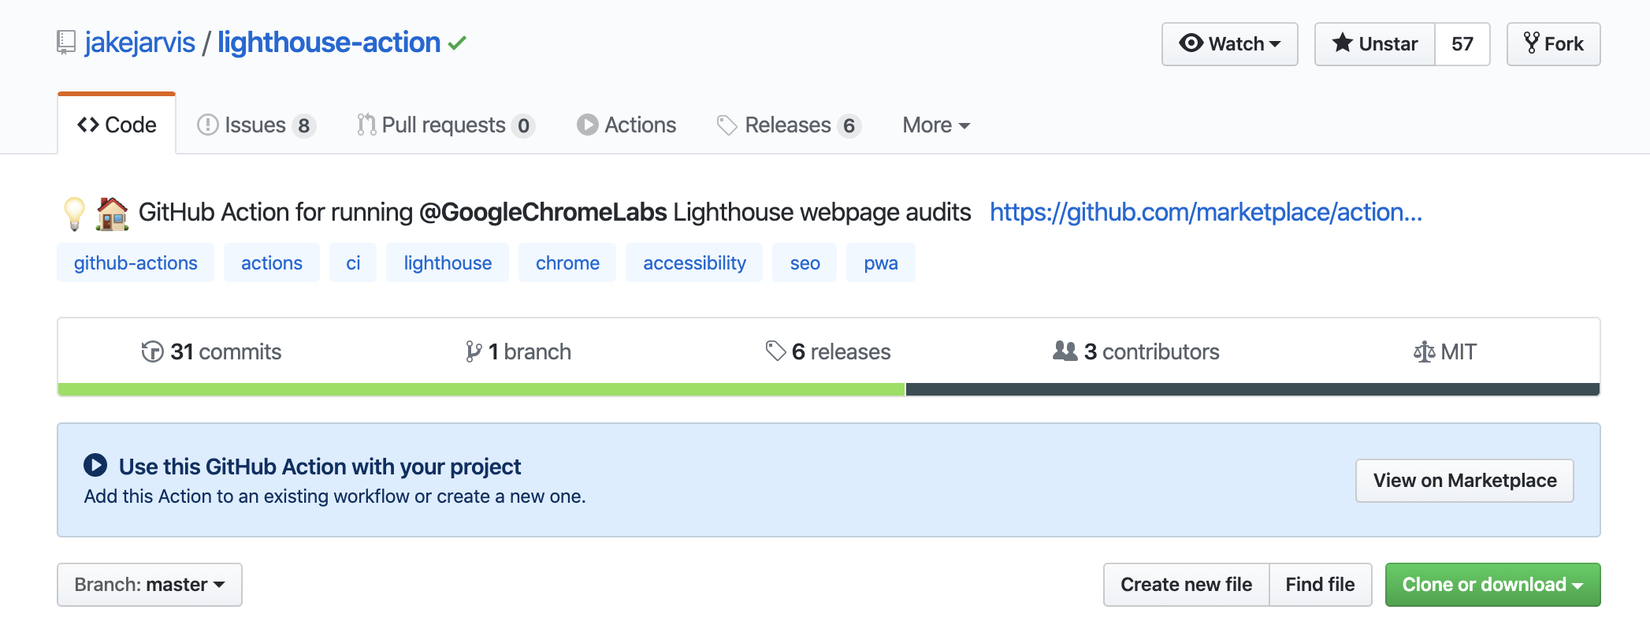Click the MIT license scale icon

click(1423, 352)
